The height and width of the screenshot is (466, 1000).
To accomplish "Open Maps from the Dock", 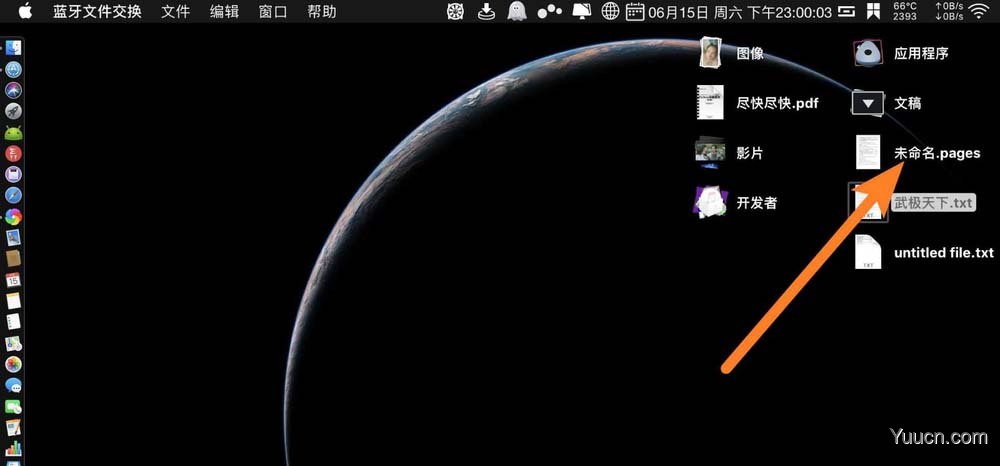I will coord(13,344).
